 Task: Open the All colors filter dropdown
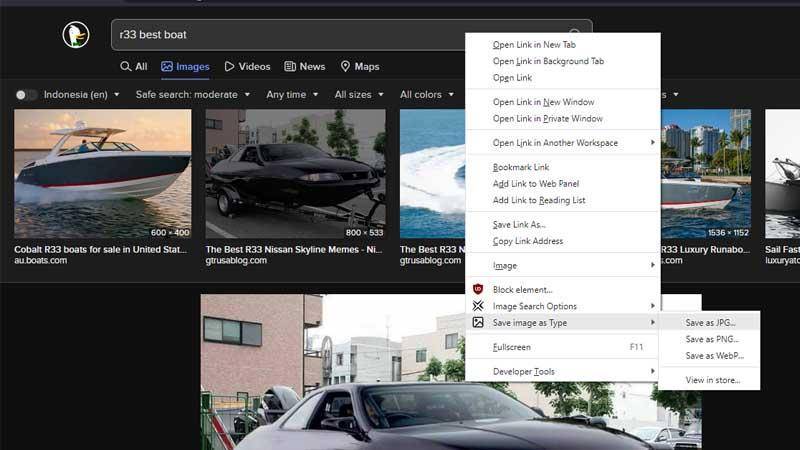pyautogui.click(x=427, y=95)
